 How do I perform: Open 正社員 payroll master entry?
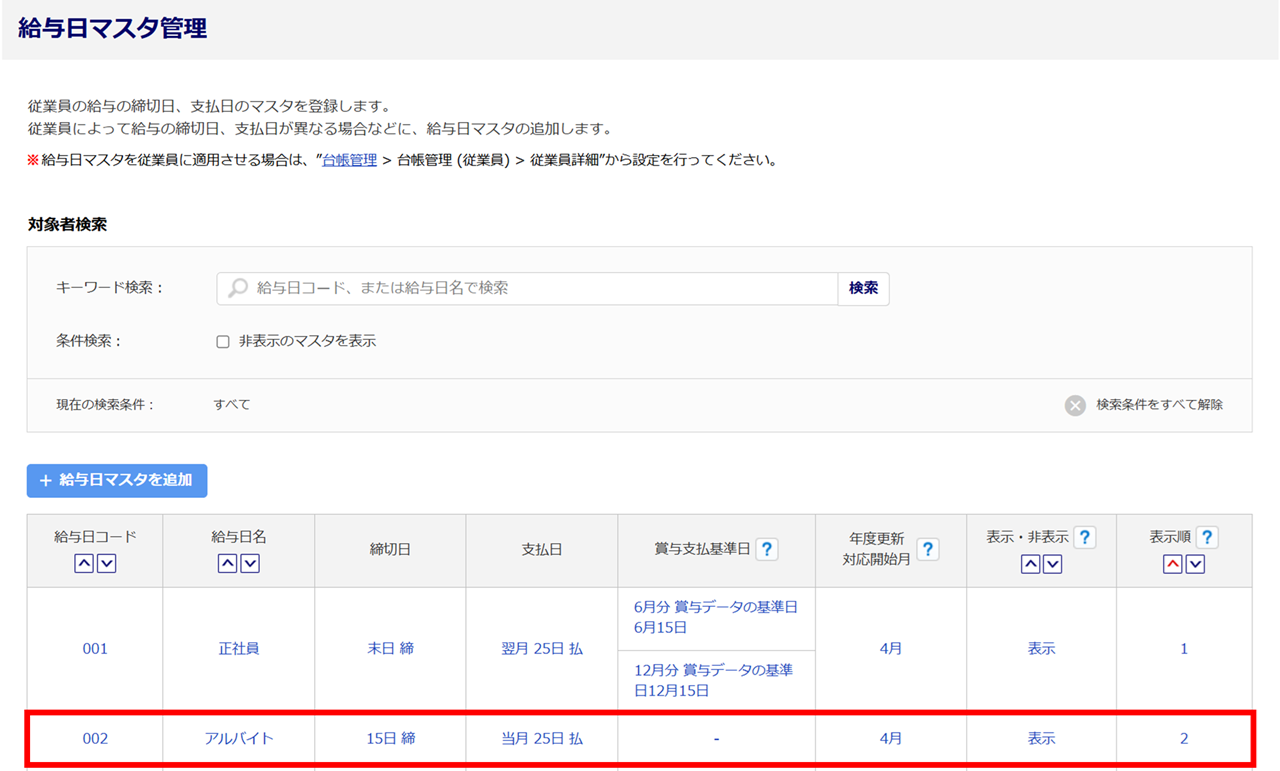click(x=239, y=649)
